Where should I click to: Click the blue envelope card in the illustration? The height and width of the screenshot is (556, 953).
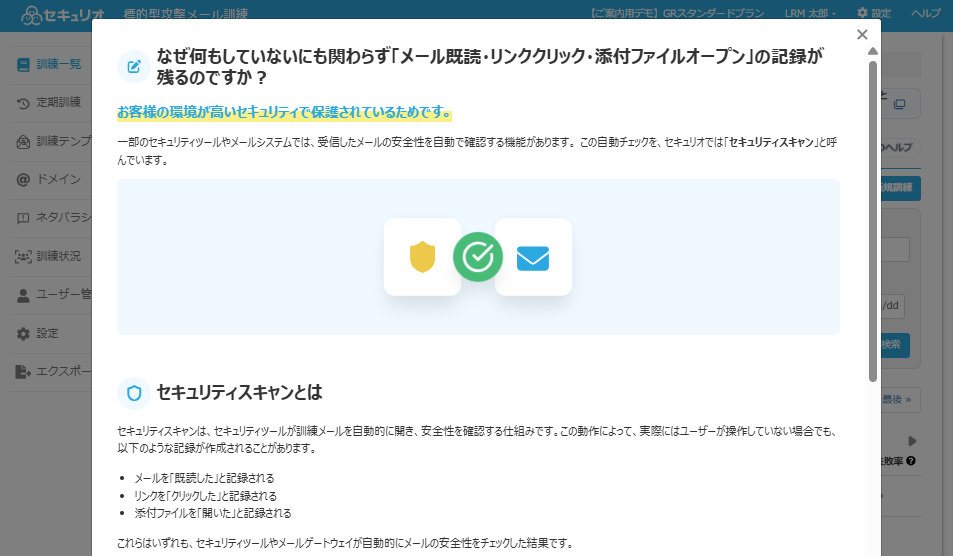tap(533, 258)
